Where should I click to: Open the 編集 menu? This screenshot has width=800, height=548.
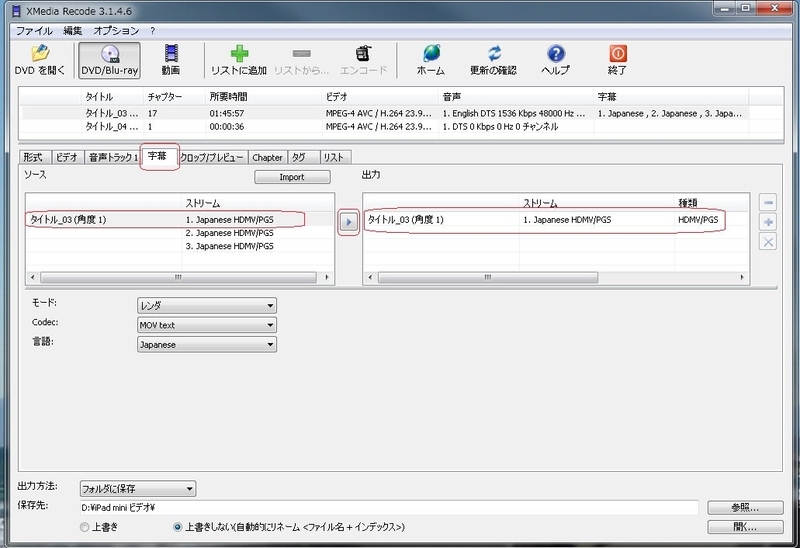click(72, 31)
